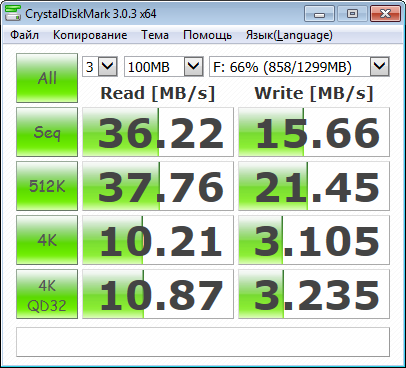Start the Seq benchmark

coord(47,132)
